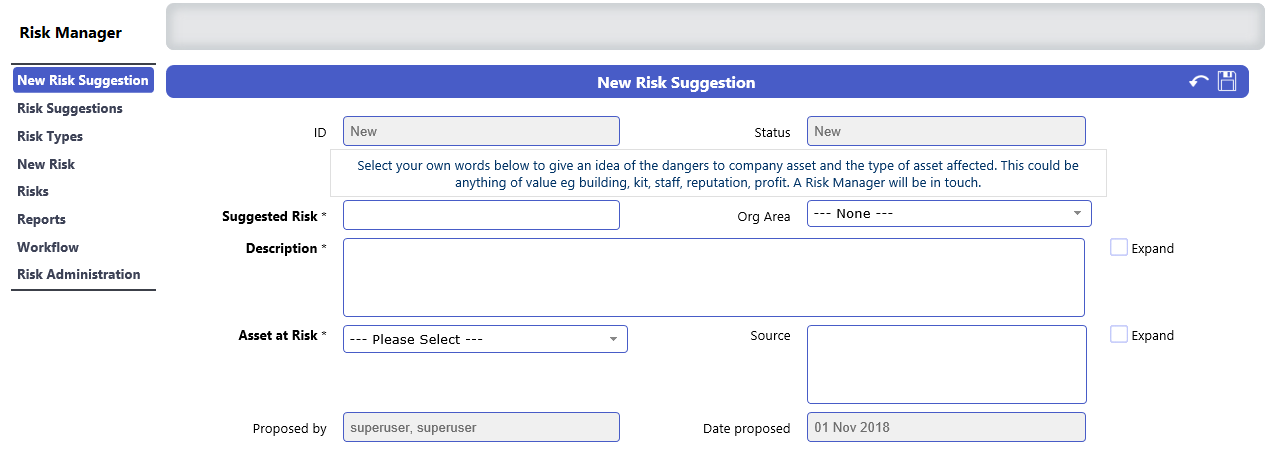Tick the Expand checkbox beside Source
The width and height of the screenshot is (1269, 454).
pyautogui.click(x=1119, y=334)
